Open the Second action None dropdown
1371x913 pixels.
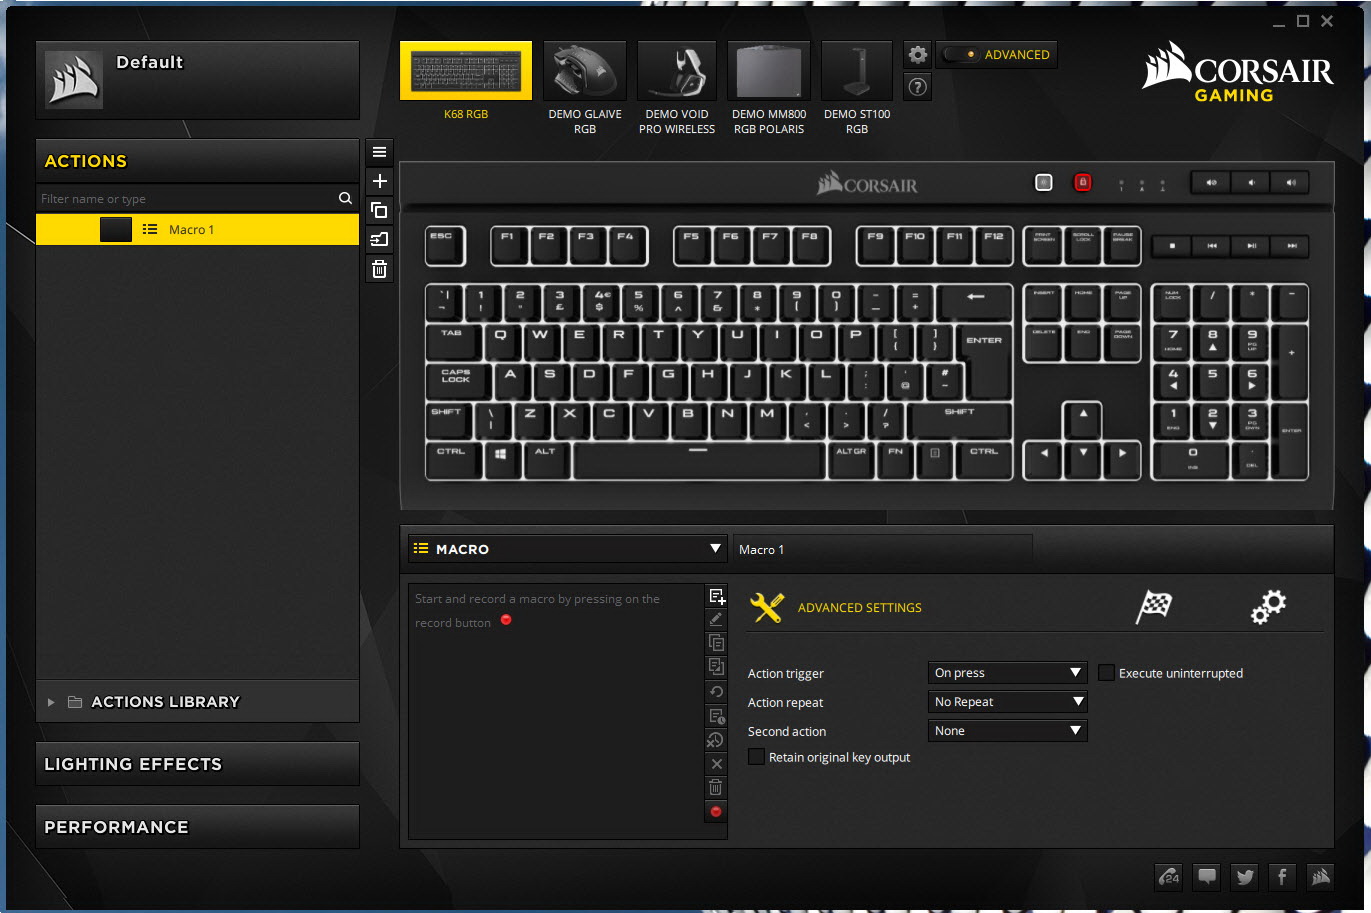pos(1007,731)
